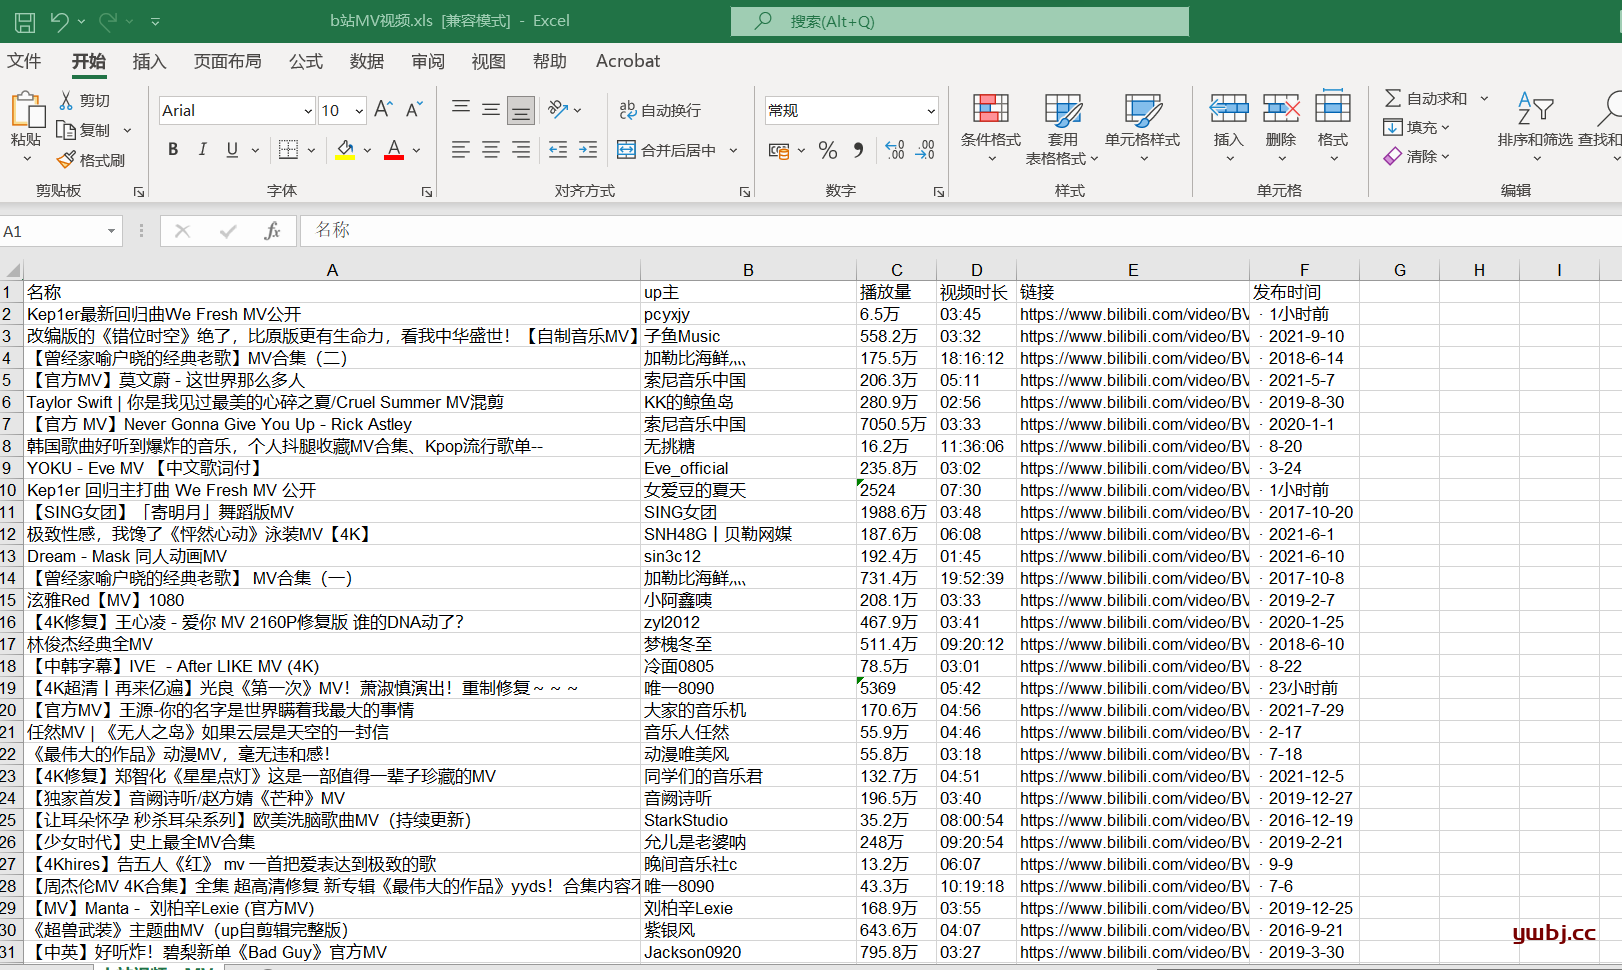Image resolution: width=1622 pixels, height=970 pixels.
Task: Click the Copy button
Action: click(85, 130)
